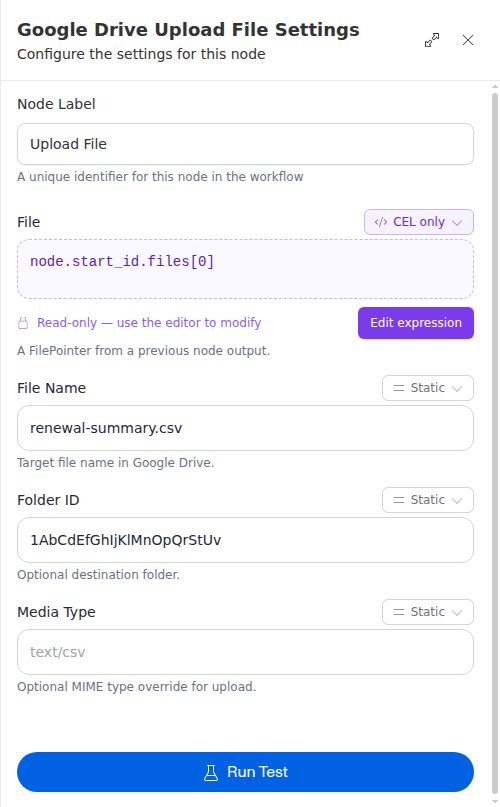Expand the settings panel to full size

[x=432, y=40]
